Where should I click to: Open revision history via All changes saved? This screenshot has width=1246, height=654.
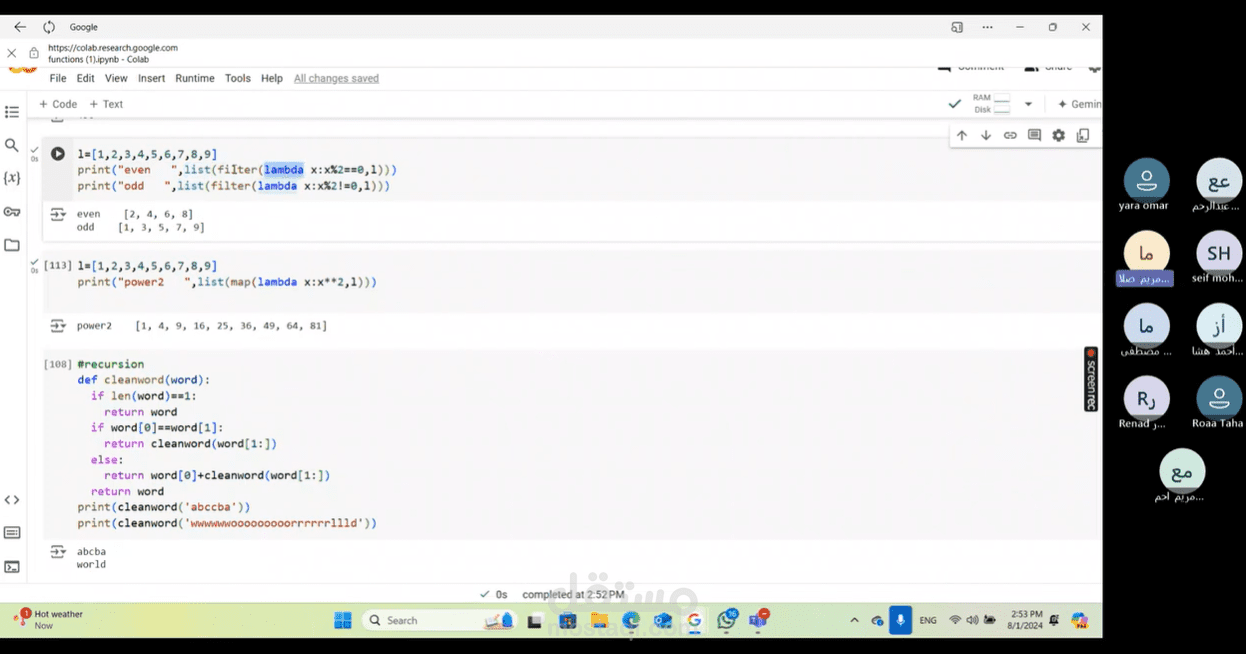336,78
